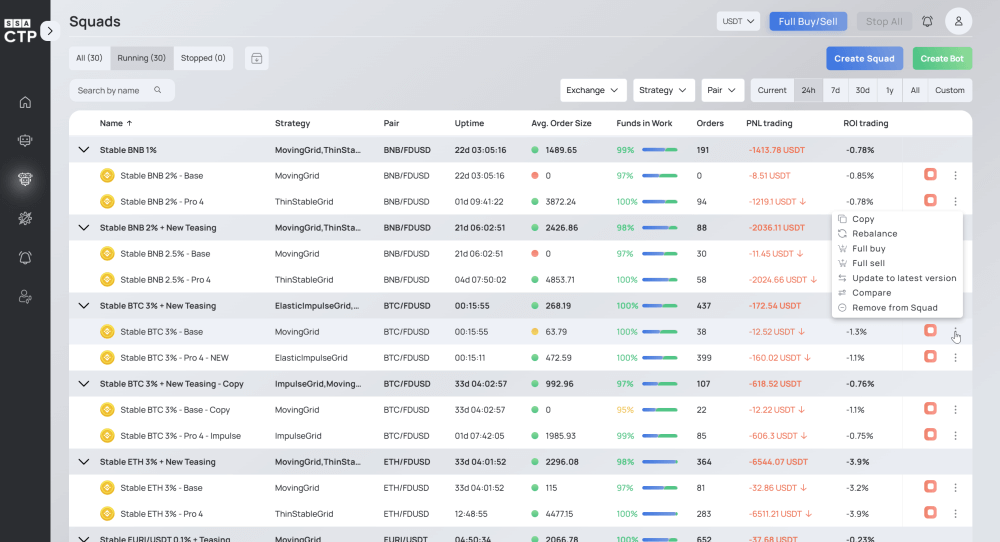Sort the table by Name column
The width and height of the screenshot is (1000, 542).
click(x=116, y=123)
